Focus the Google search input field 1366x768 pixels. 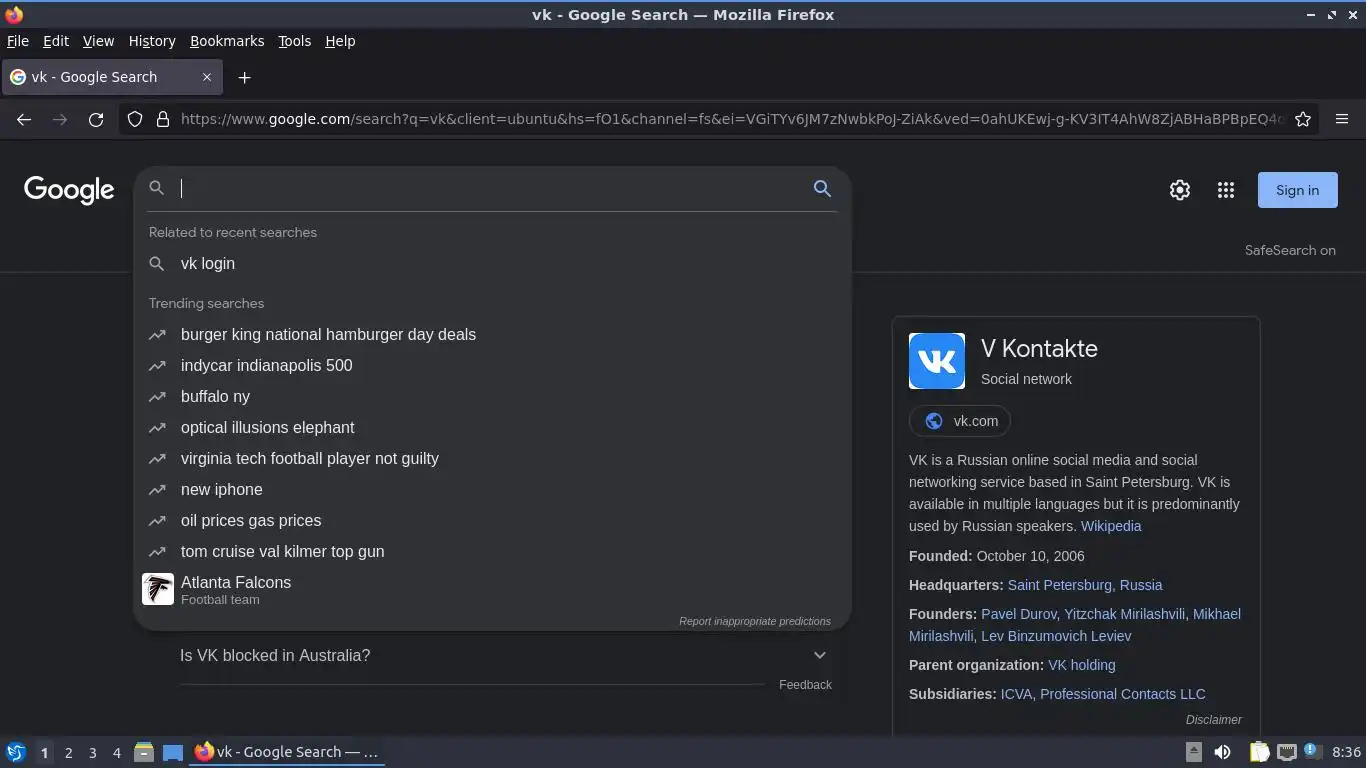[x=490, y=188]
